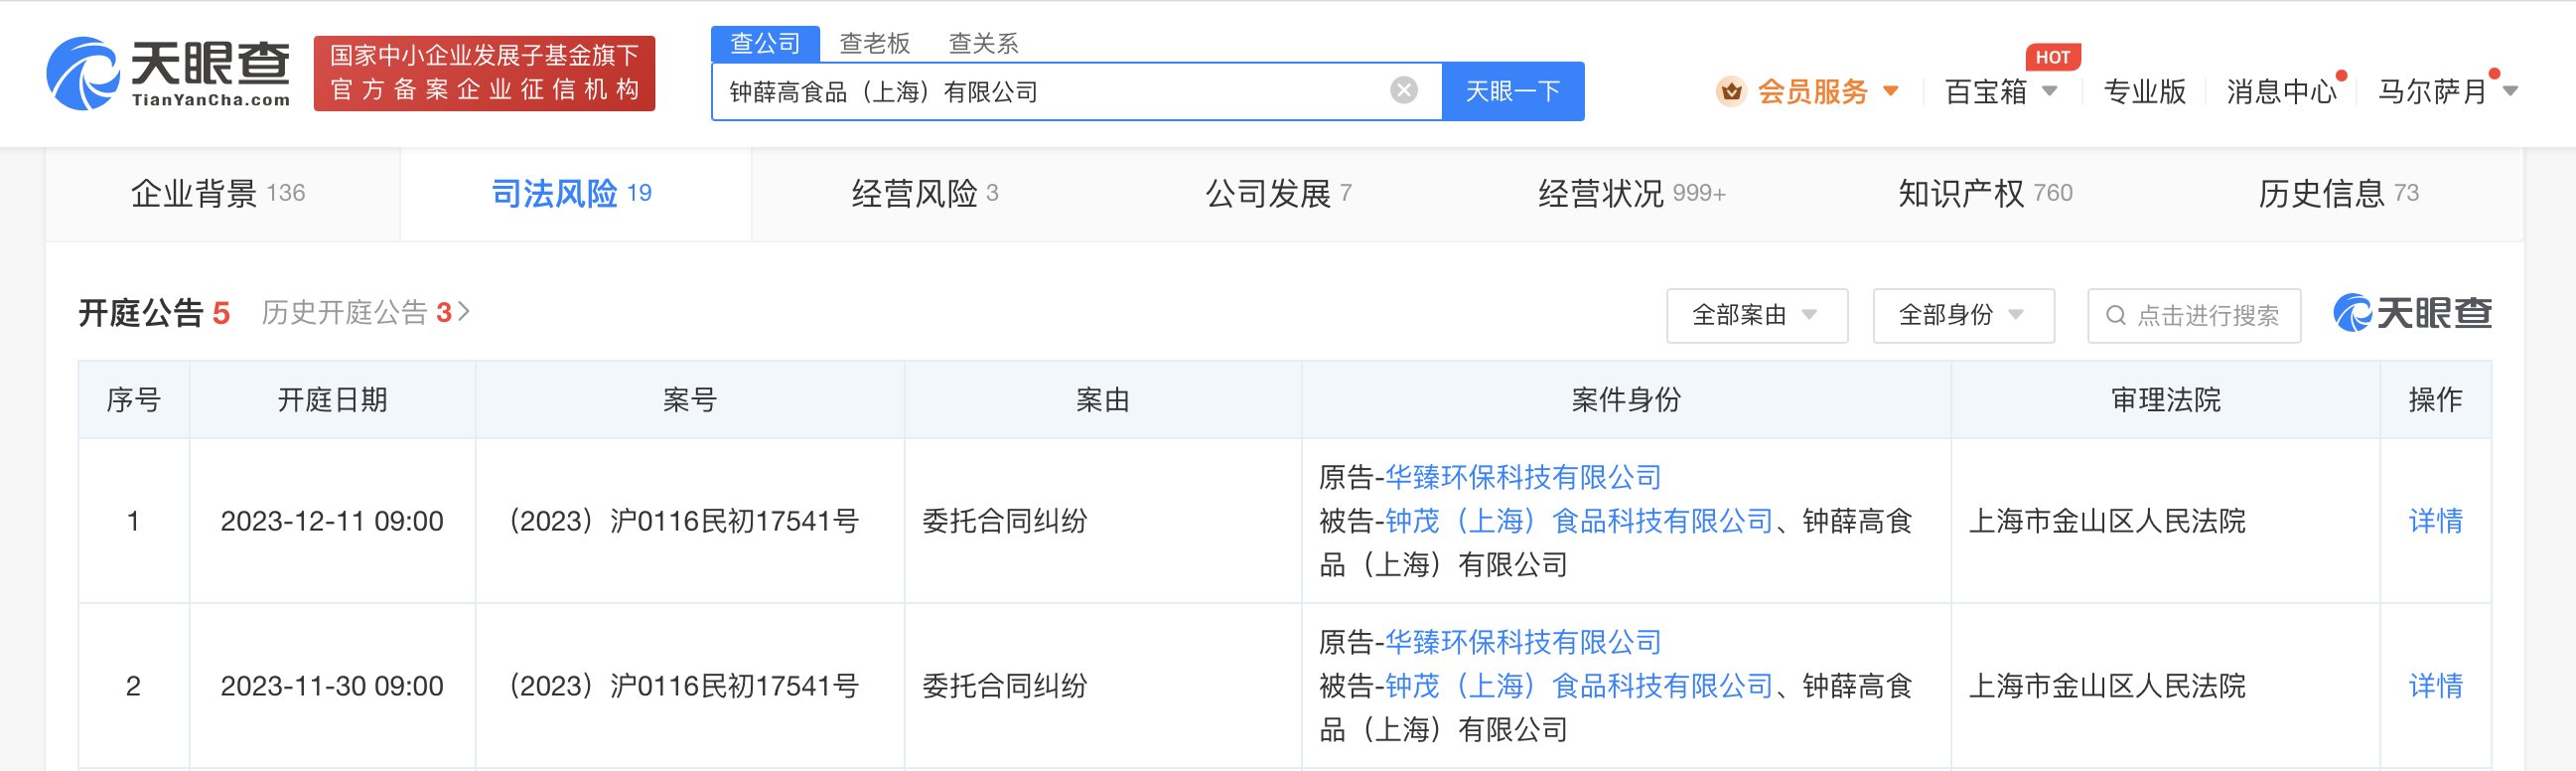Click the 国家中小企业发展子基金 red banner

point(484,73)
